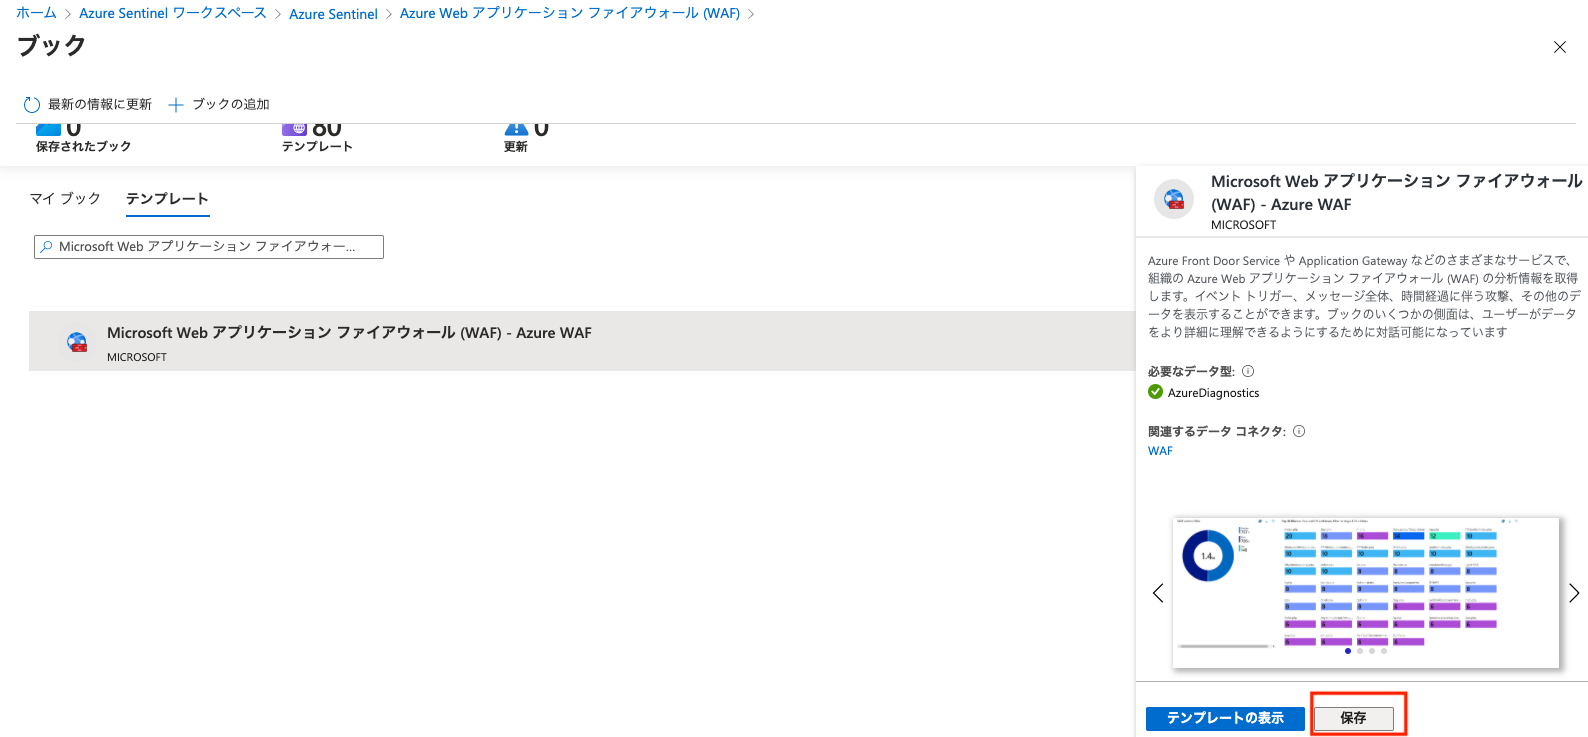The image size is (1588, 737).
Task: Open the Azure Sentinel breadcrumb link
Action: (x=333, y=14)
